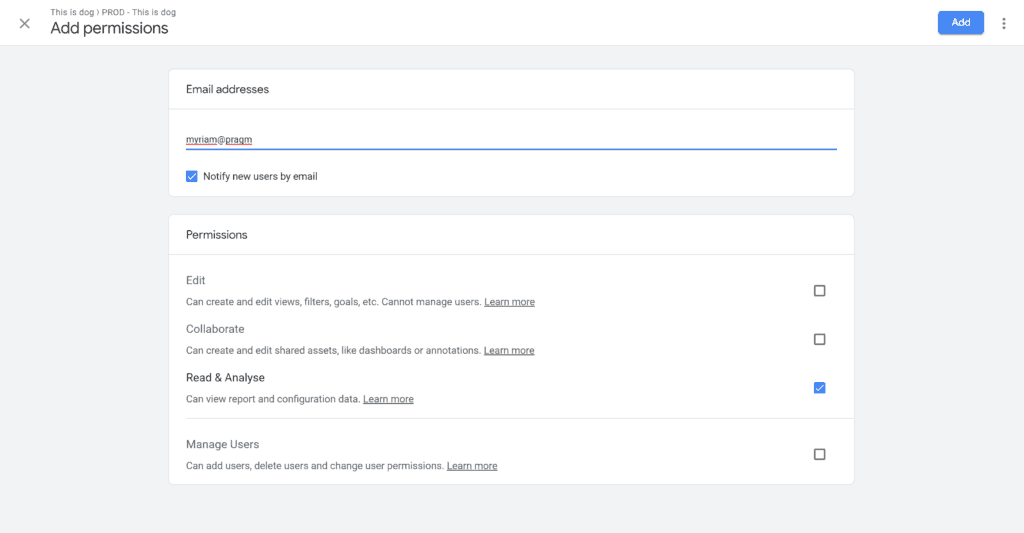This screenshot has width=1024, height=533.
Task: Click the blue Add button
Action: pyautogui.click(x=961, y=22)
